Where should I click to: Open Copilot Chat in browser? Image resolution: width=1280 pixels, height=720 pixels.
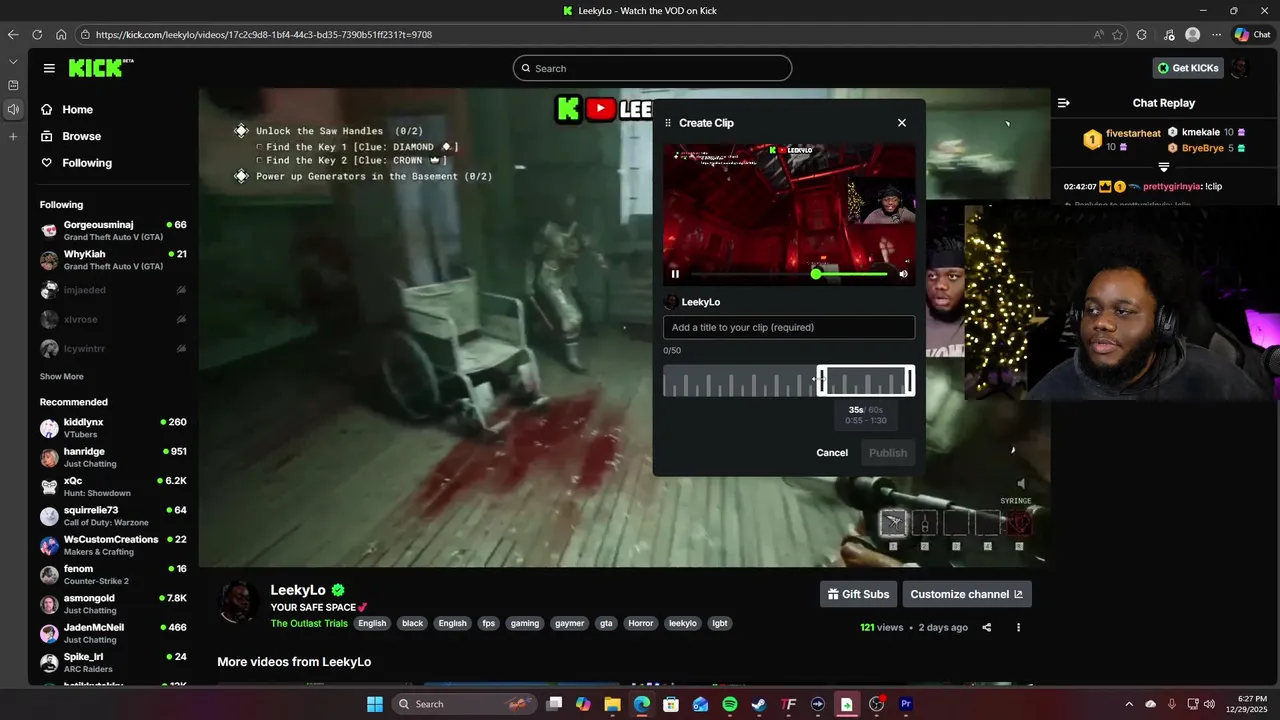pos(1253,34)
